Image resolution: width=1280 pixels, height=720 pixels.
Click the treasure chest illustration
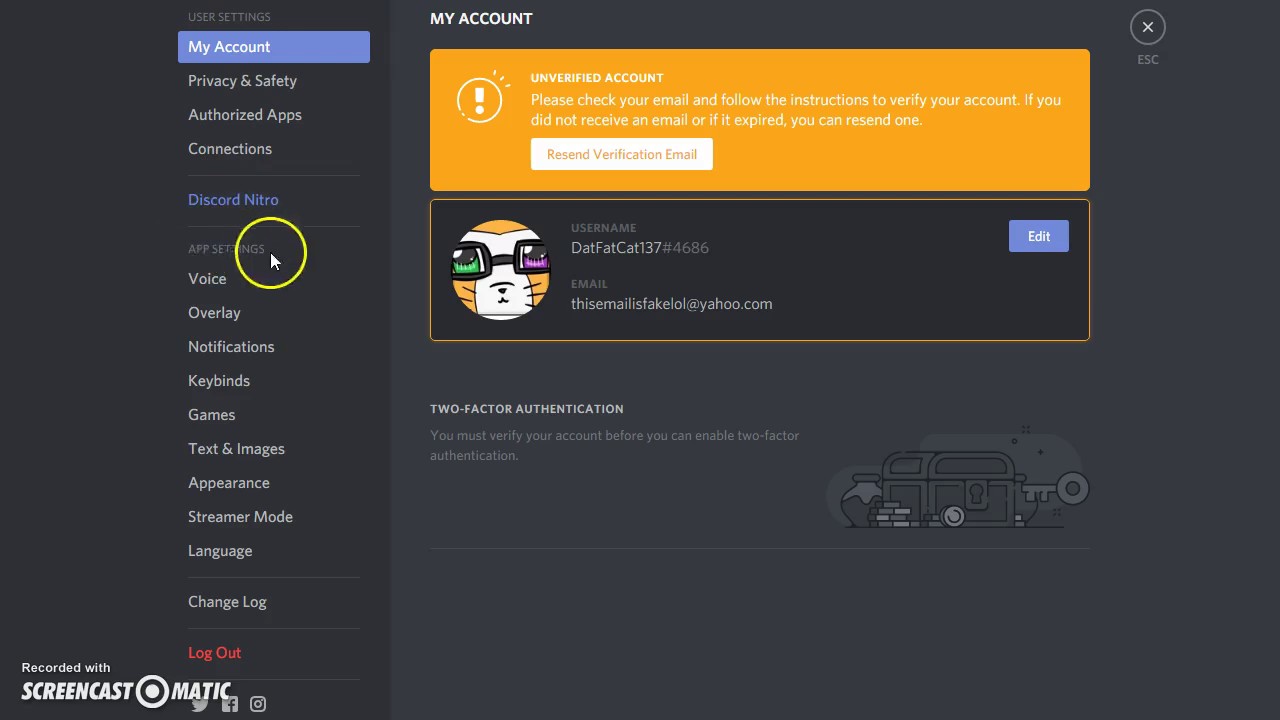(957, 478)
